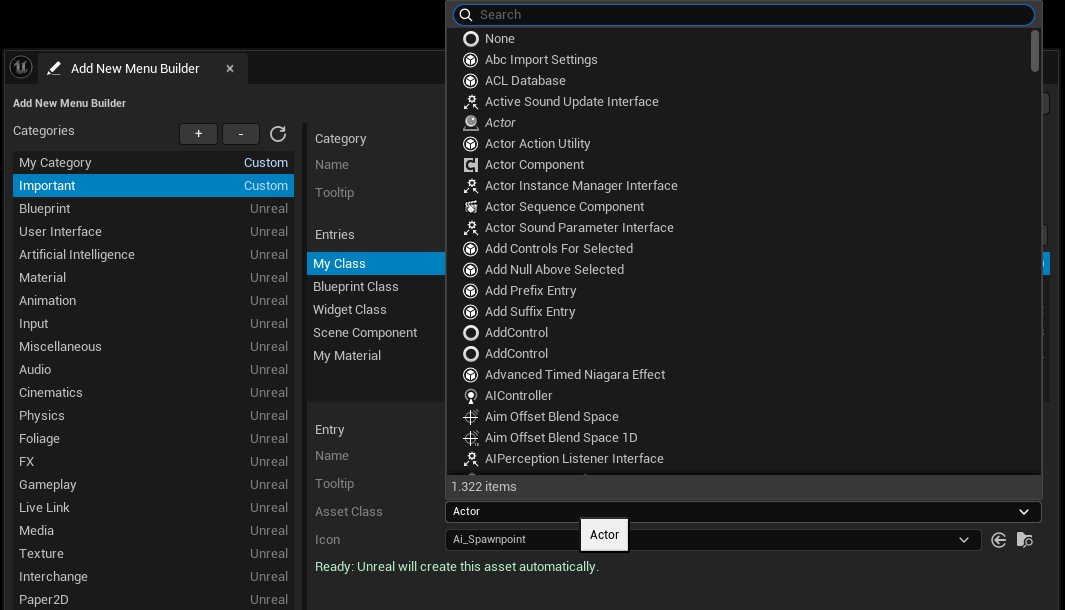Image resolution: width=1065 pixels, height=610 pixels.
Task: Click the Abc Import Settings class icon
Action: (471, 60)
